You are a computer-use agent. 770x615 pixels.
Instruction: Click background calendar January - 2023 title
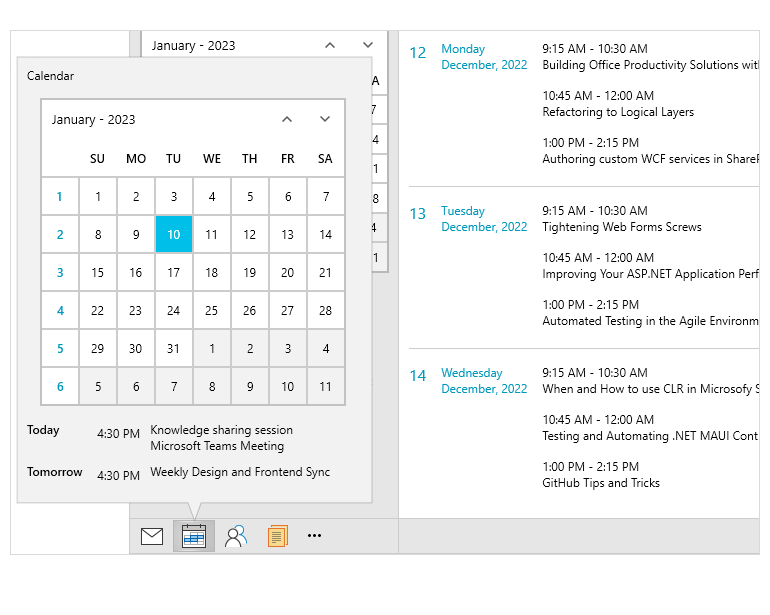click(193, 46)
